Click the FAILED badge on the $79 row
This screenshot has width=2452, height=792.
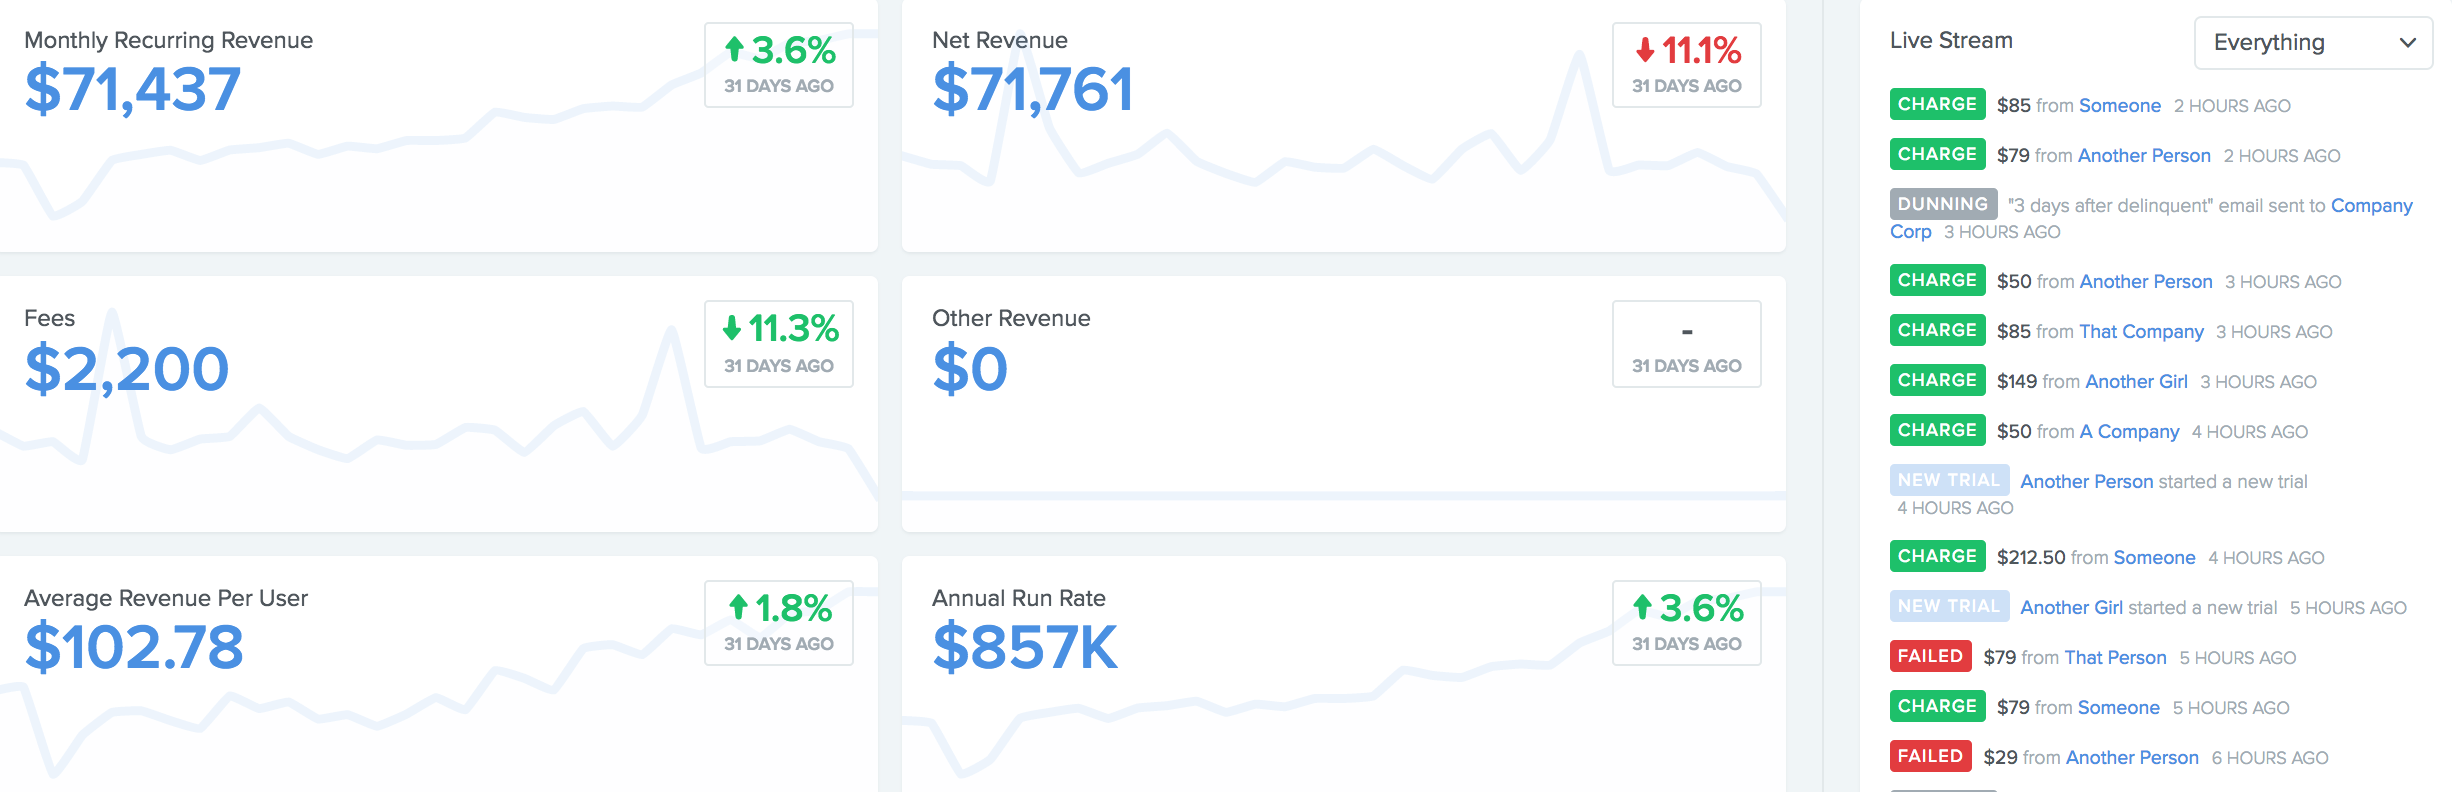1931,656
